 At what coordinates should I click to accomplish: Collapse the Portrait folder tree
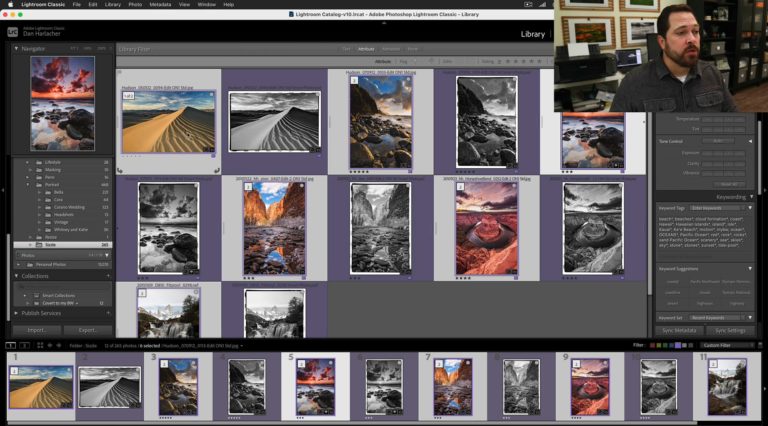pyautogui.click(x=27, y=185)
